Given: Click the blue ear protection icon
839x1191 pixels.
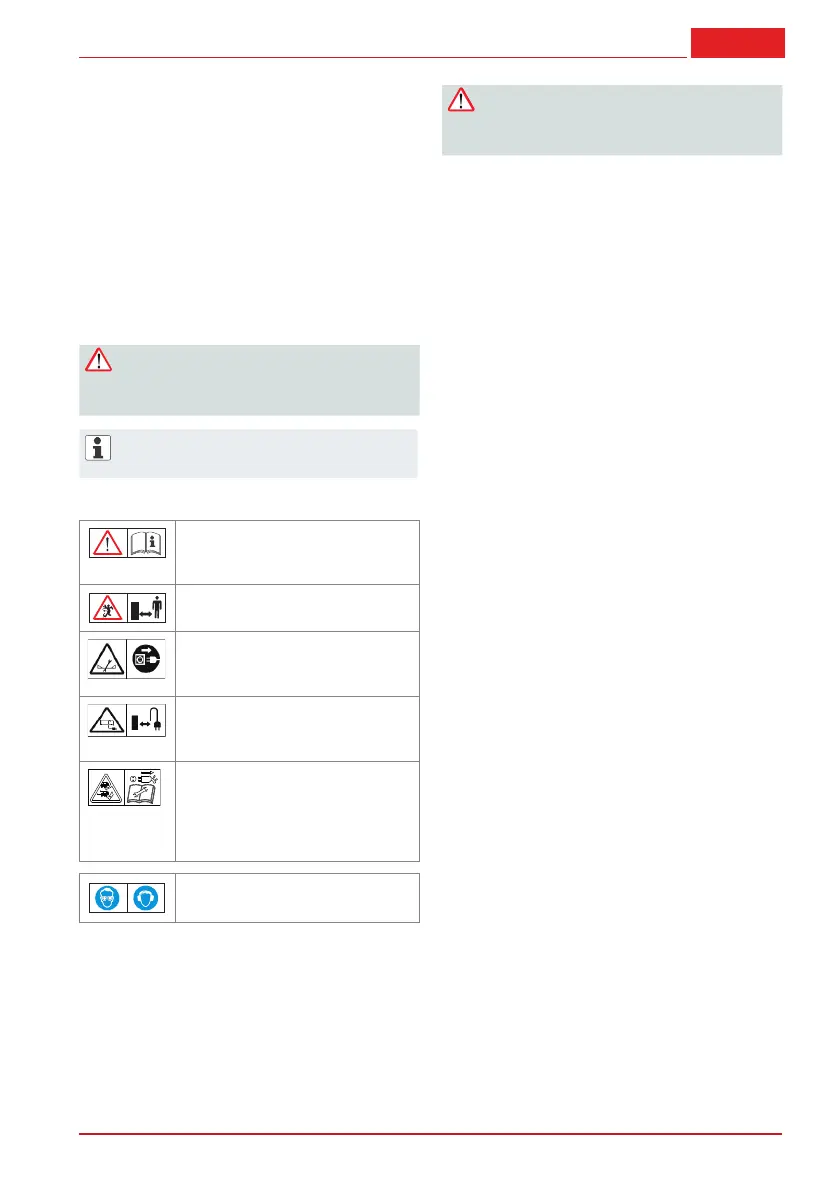Looking at the screenshot, I should pyautogui.click(x=147, y=898).
